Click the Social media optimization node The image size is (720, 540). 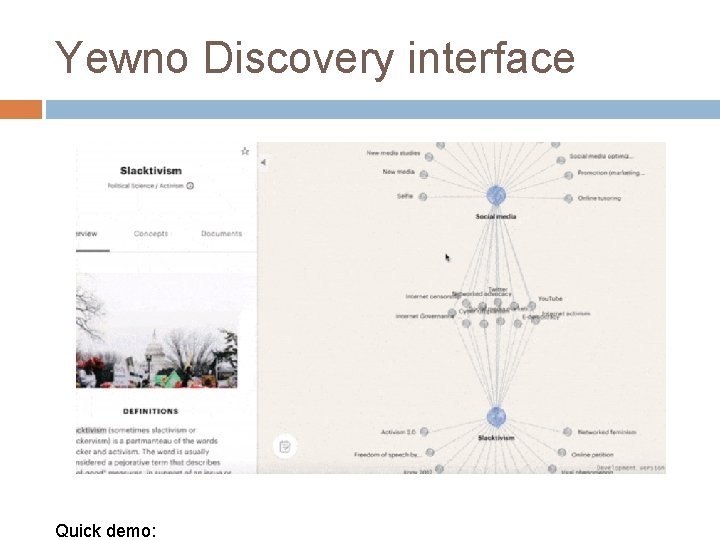point(561,160)
